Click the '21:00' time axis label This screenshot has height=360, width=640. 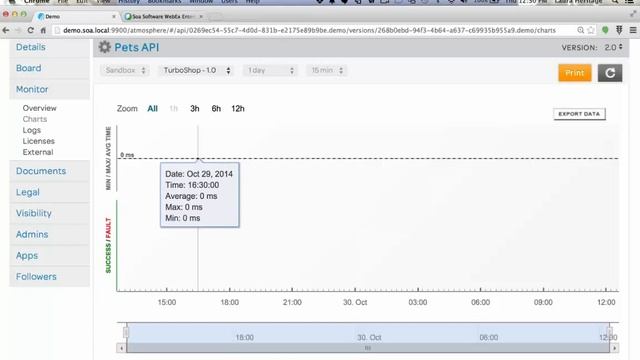tap(292, 302)
